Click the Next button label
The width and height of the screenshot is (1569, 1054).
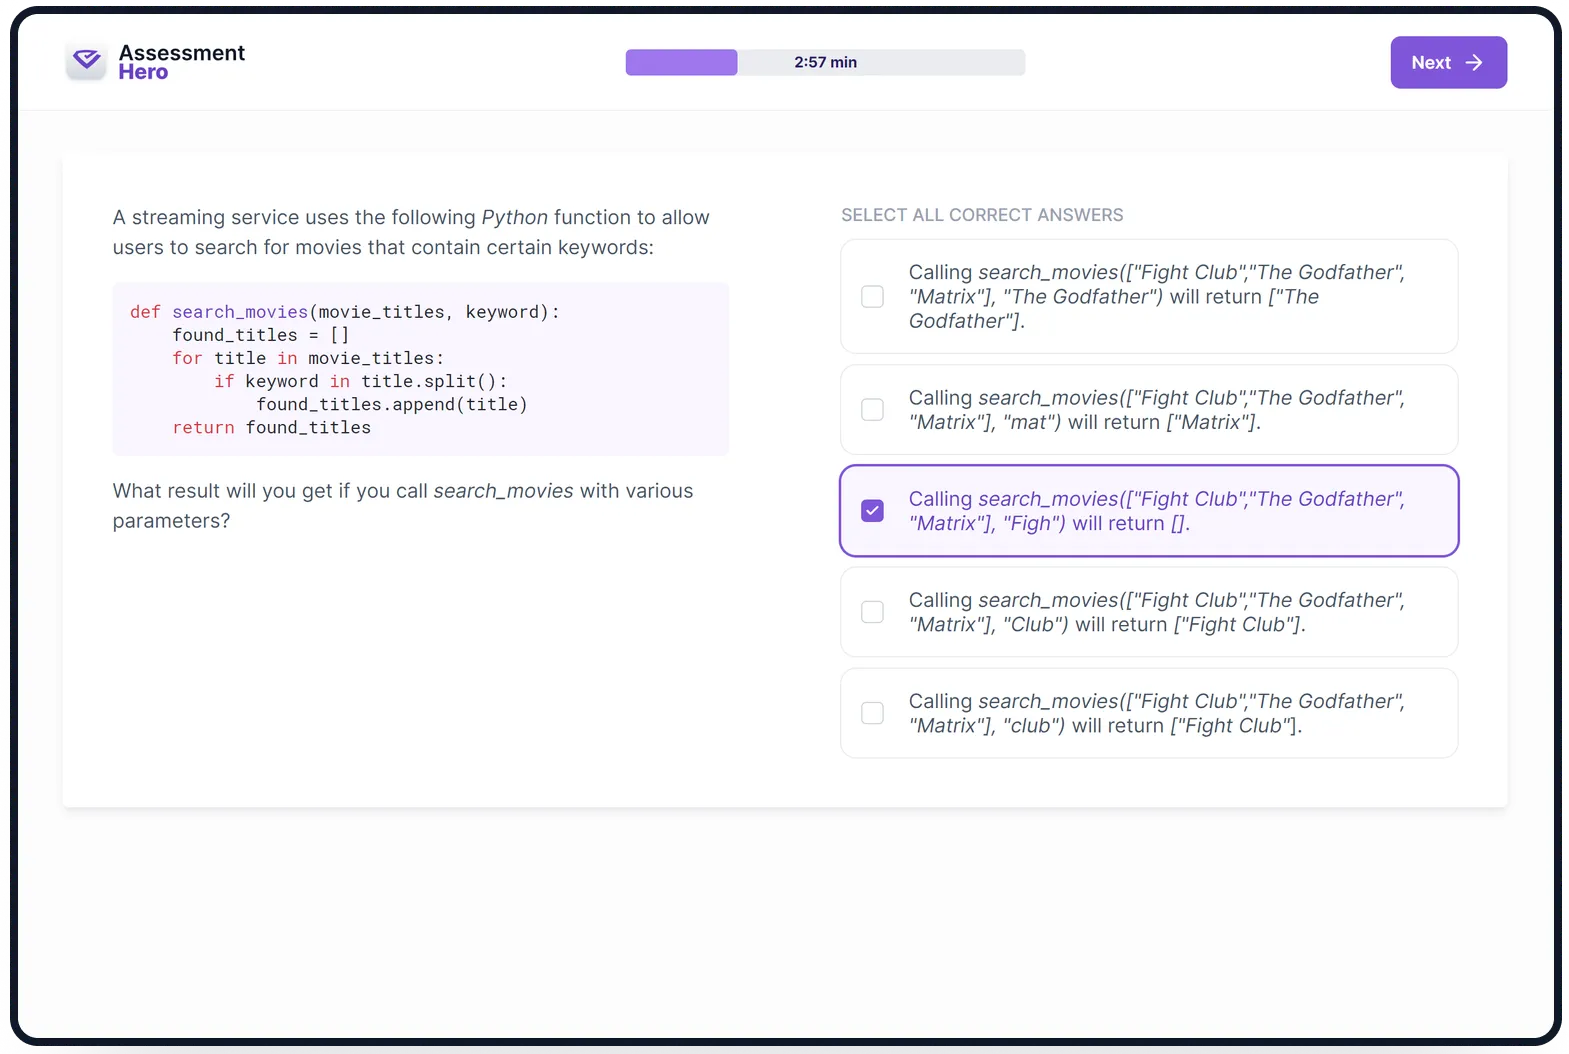point(1430,62)
